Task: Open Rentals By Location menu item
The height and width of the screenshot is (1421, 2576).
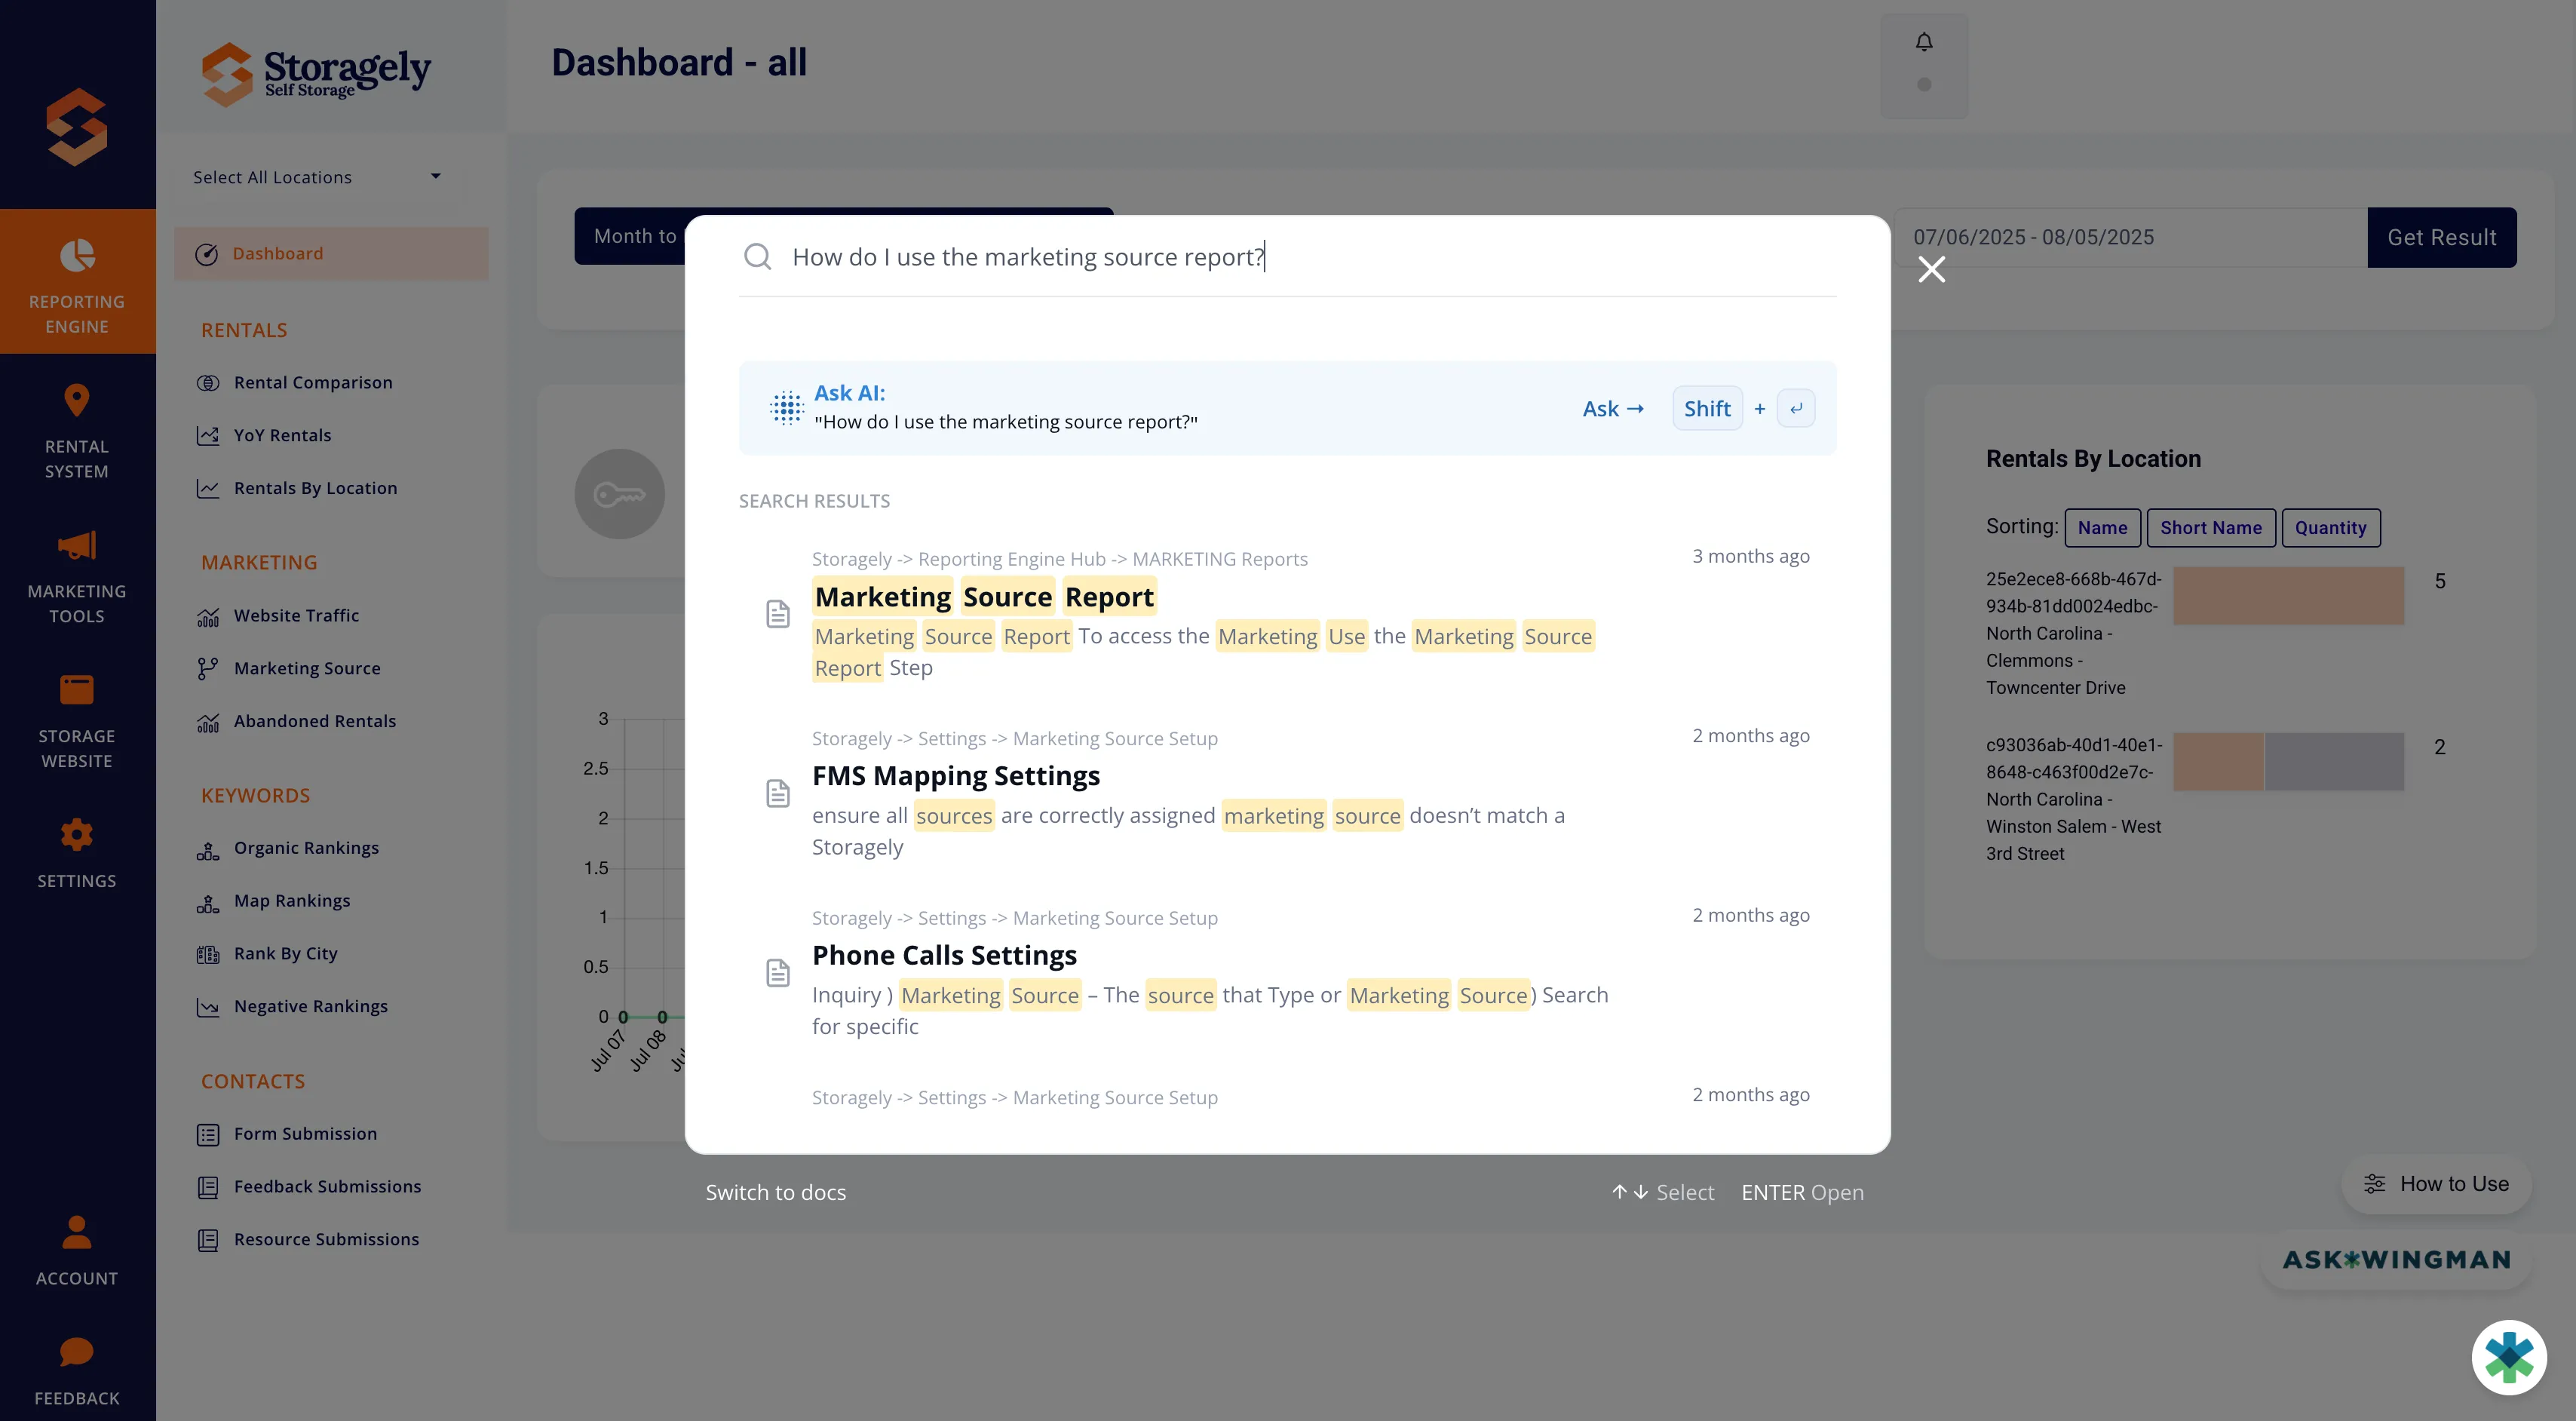Action: pos(315,488)
